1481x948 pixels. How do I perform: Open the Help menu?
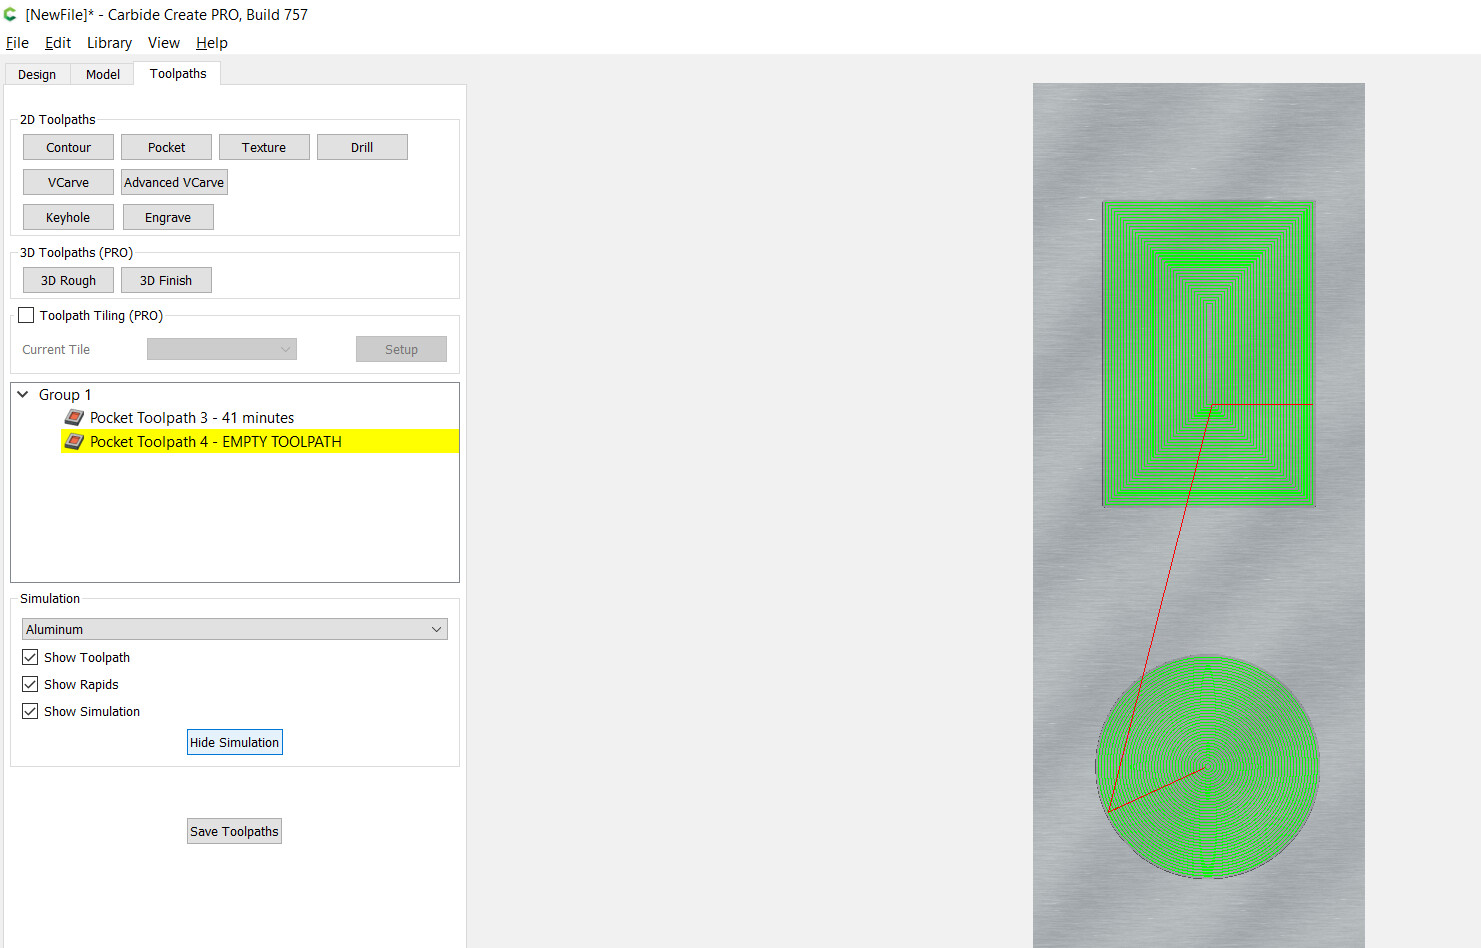[212, 43]
